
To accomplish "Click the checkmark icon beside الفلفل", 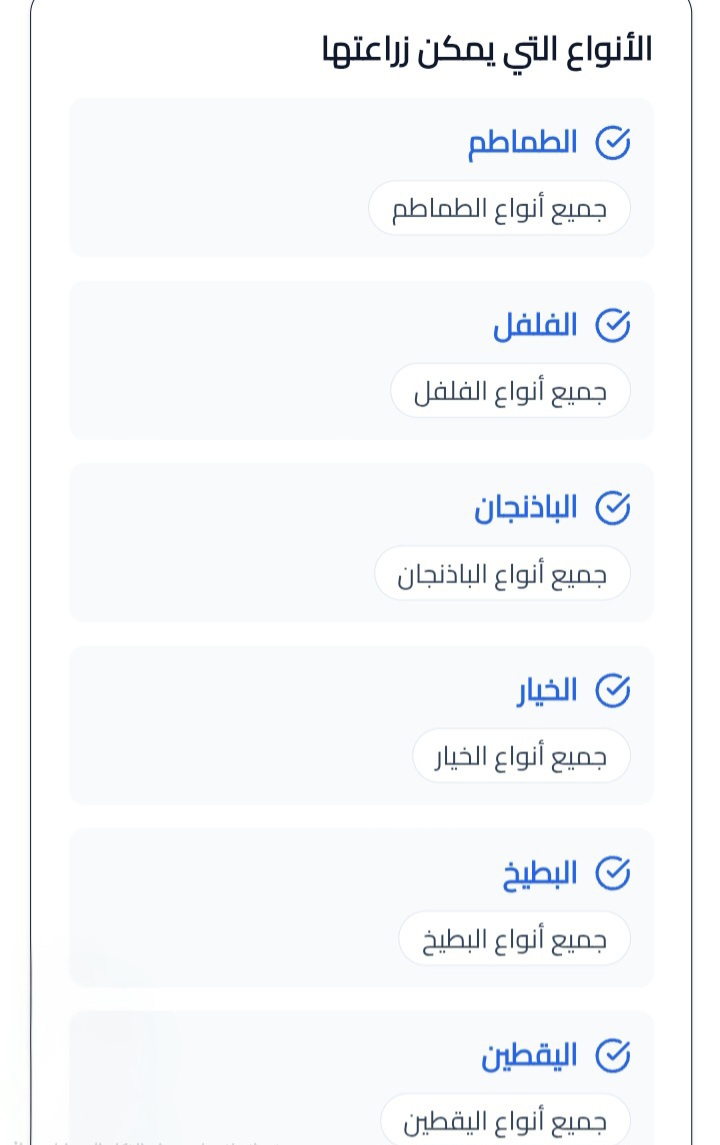I will [612, 325].
